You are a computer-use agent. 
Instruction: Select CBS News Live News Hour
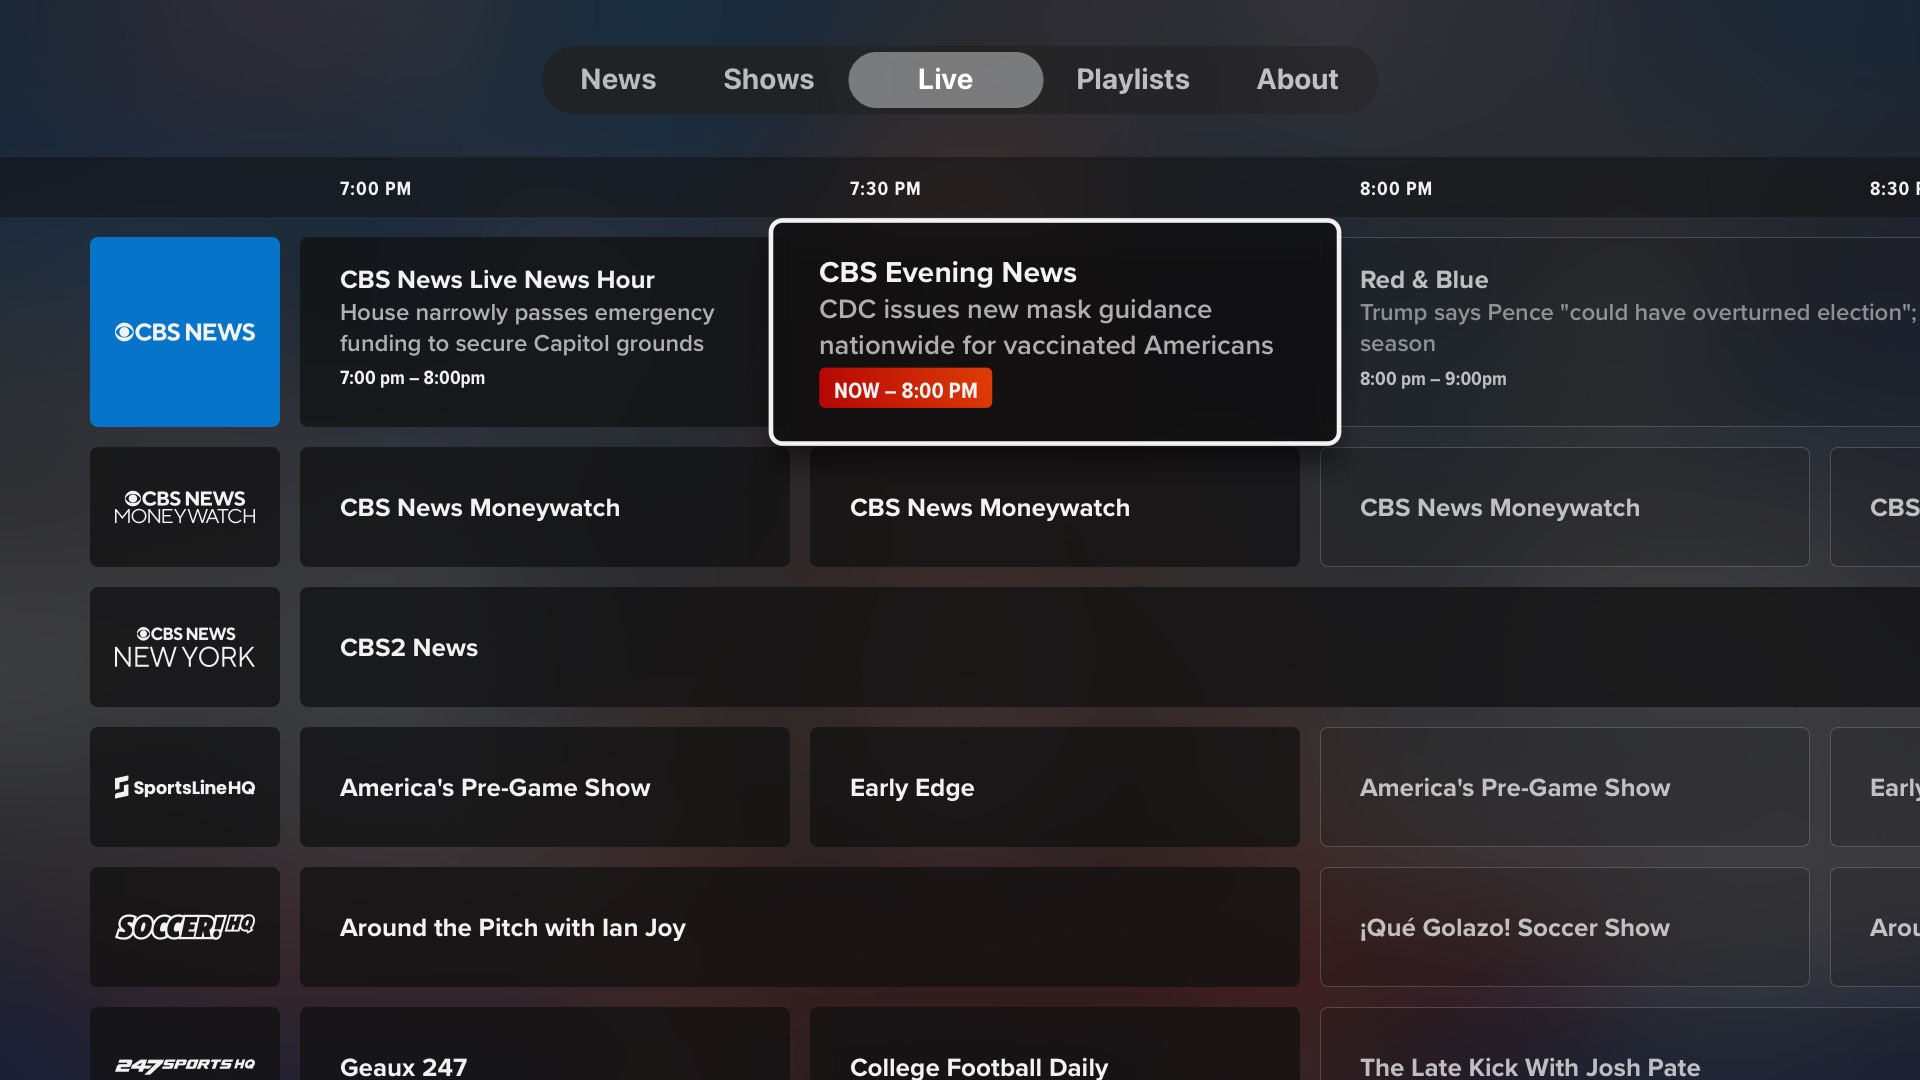coord(545,330)
